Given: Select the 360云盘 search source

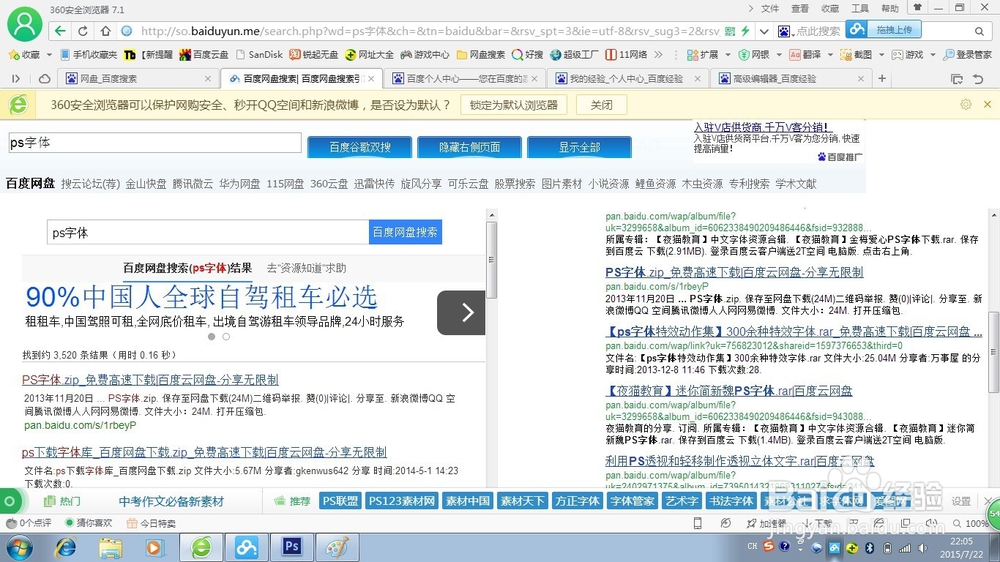Looking at the screenshot, I should pyautogui.click(x=329, y=184).
